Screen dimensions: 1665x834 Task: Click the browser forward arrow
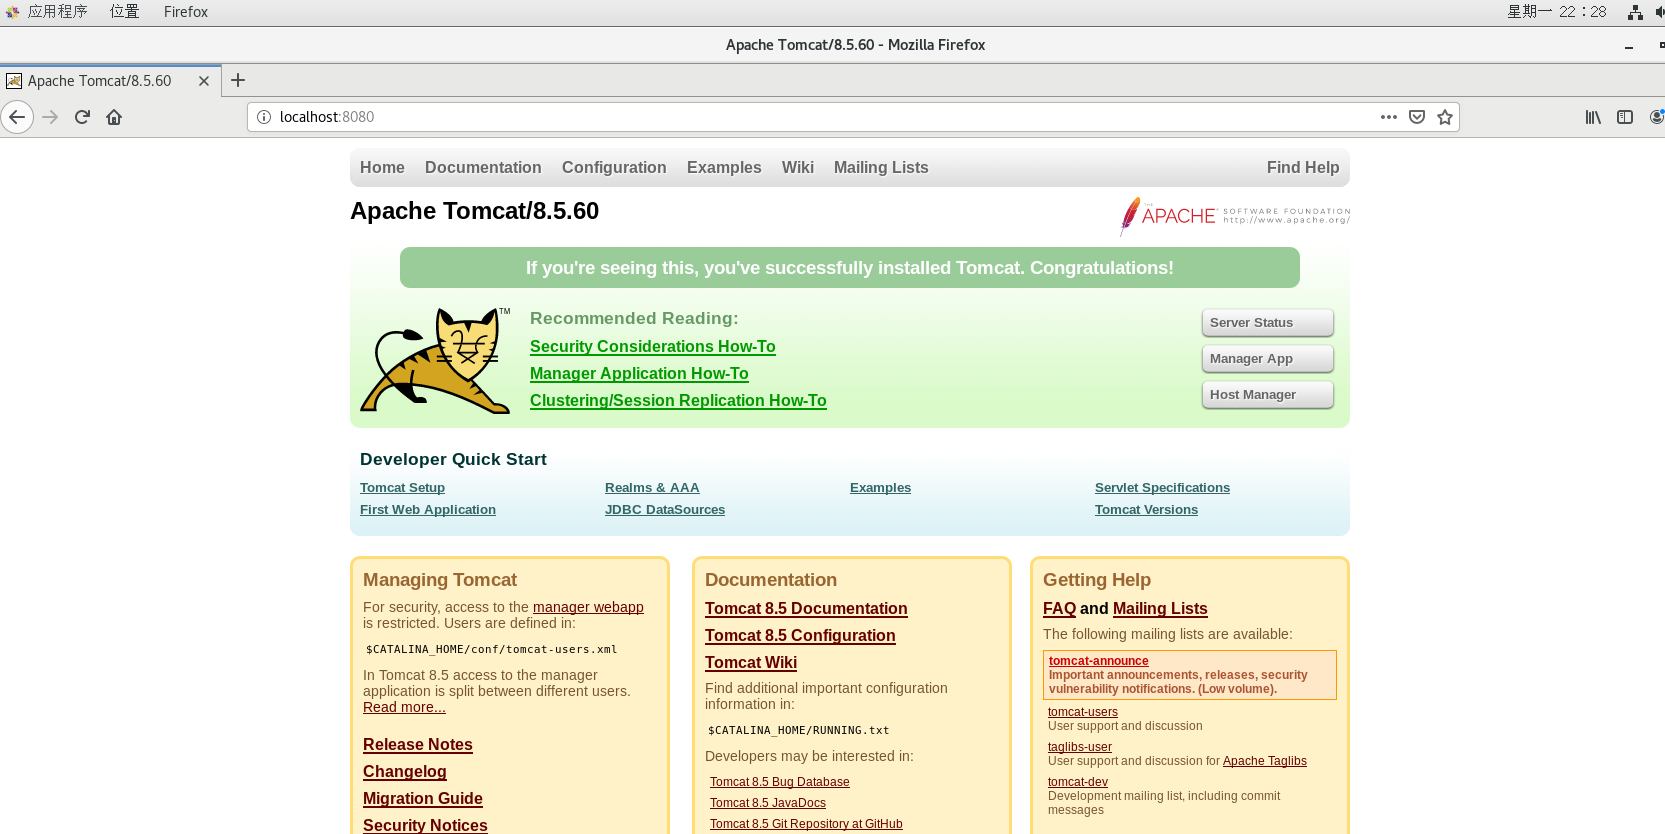[x=51, y=117]
